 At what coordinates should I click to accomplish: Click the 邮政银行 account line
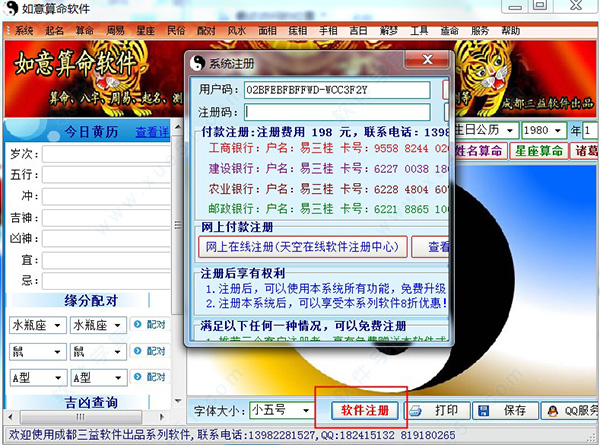328,209
